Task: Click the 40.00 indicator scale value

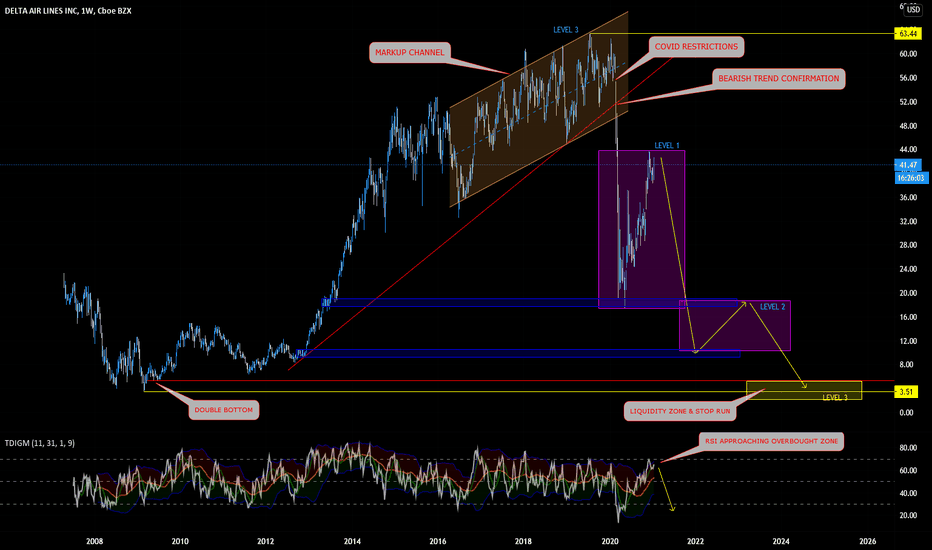Action: click(908, 493)
